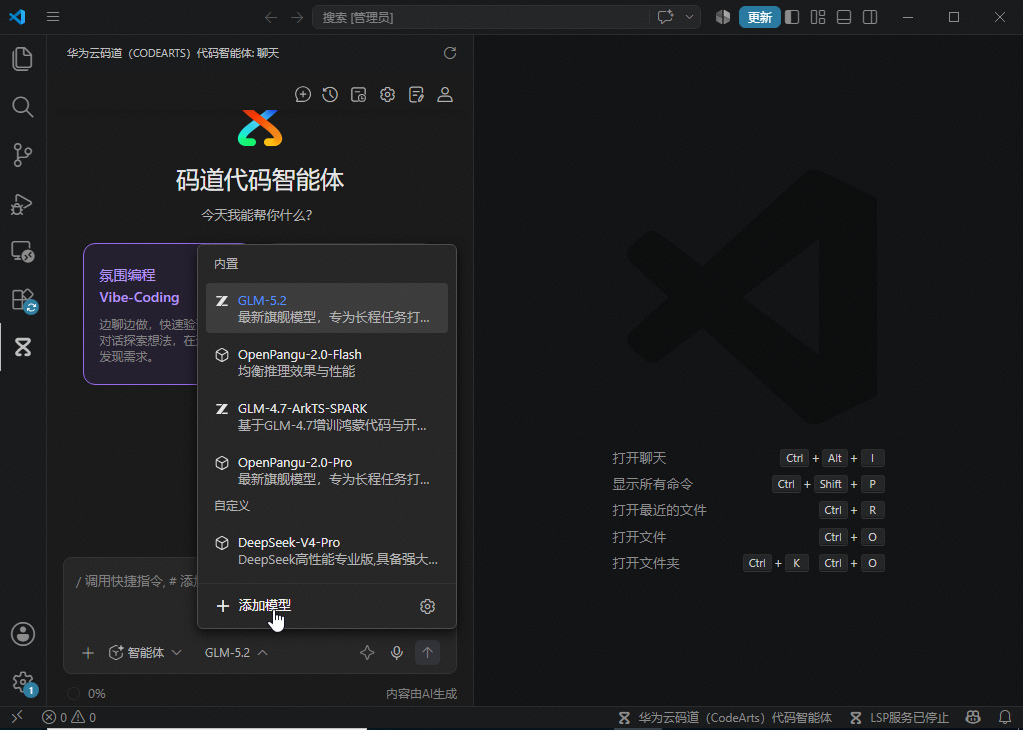The width and height of the screenshot is (1023, 730).
Task: Open the Remote Explorer view
Action: click(x=23, y=252)
